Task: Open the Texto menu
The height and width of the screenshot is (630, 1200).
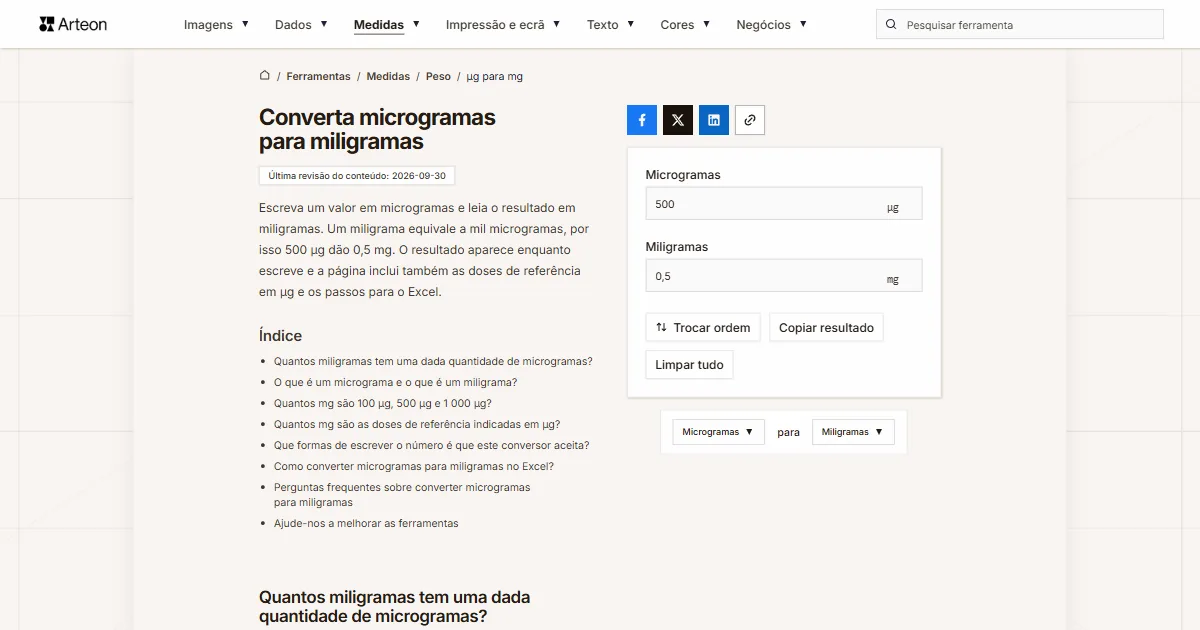Action: [x=611, y=24]
